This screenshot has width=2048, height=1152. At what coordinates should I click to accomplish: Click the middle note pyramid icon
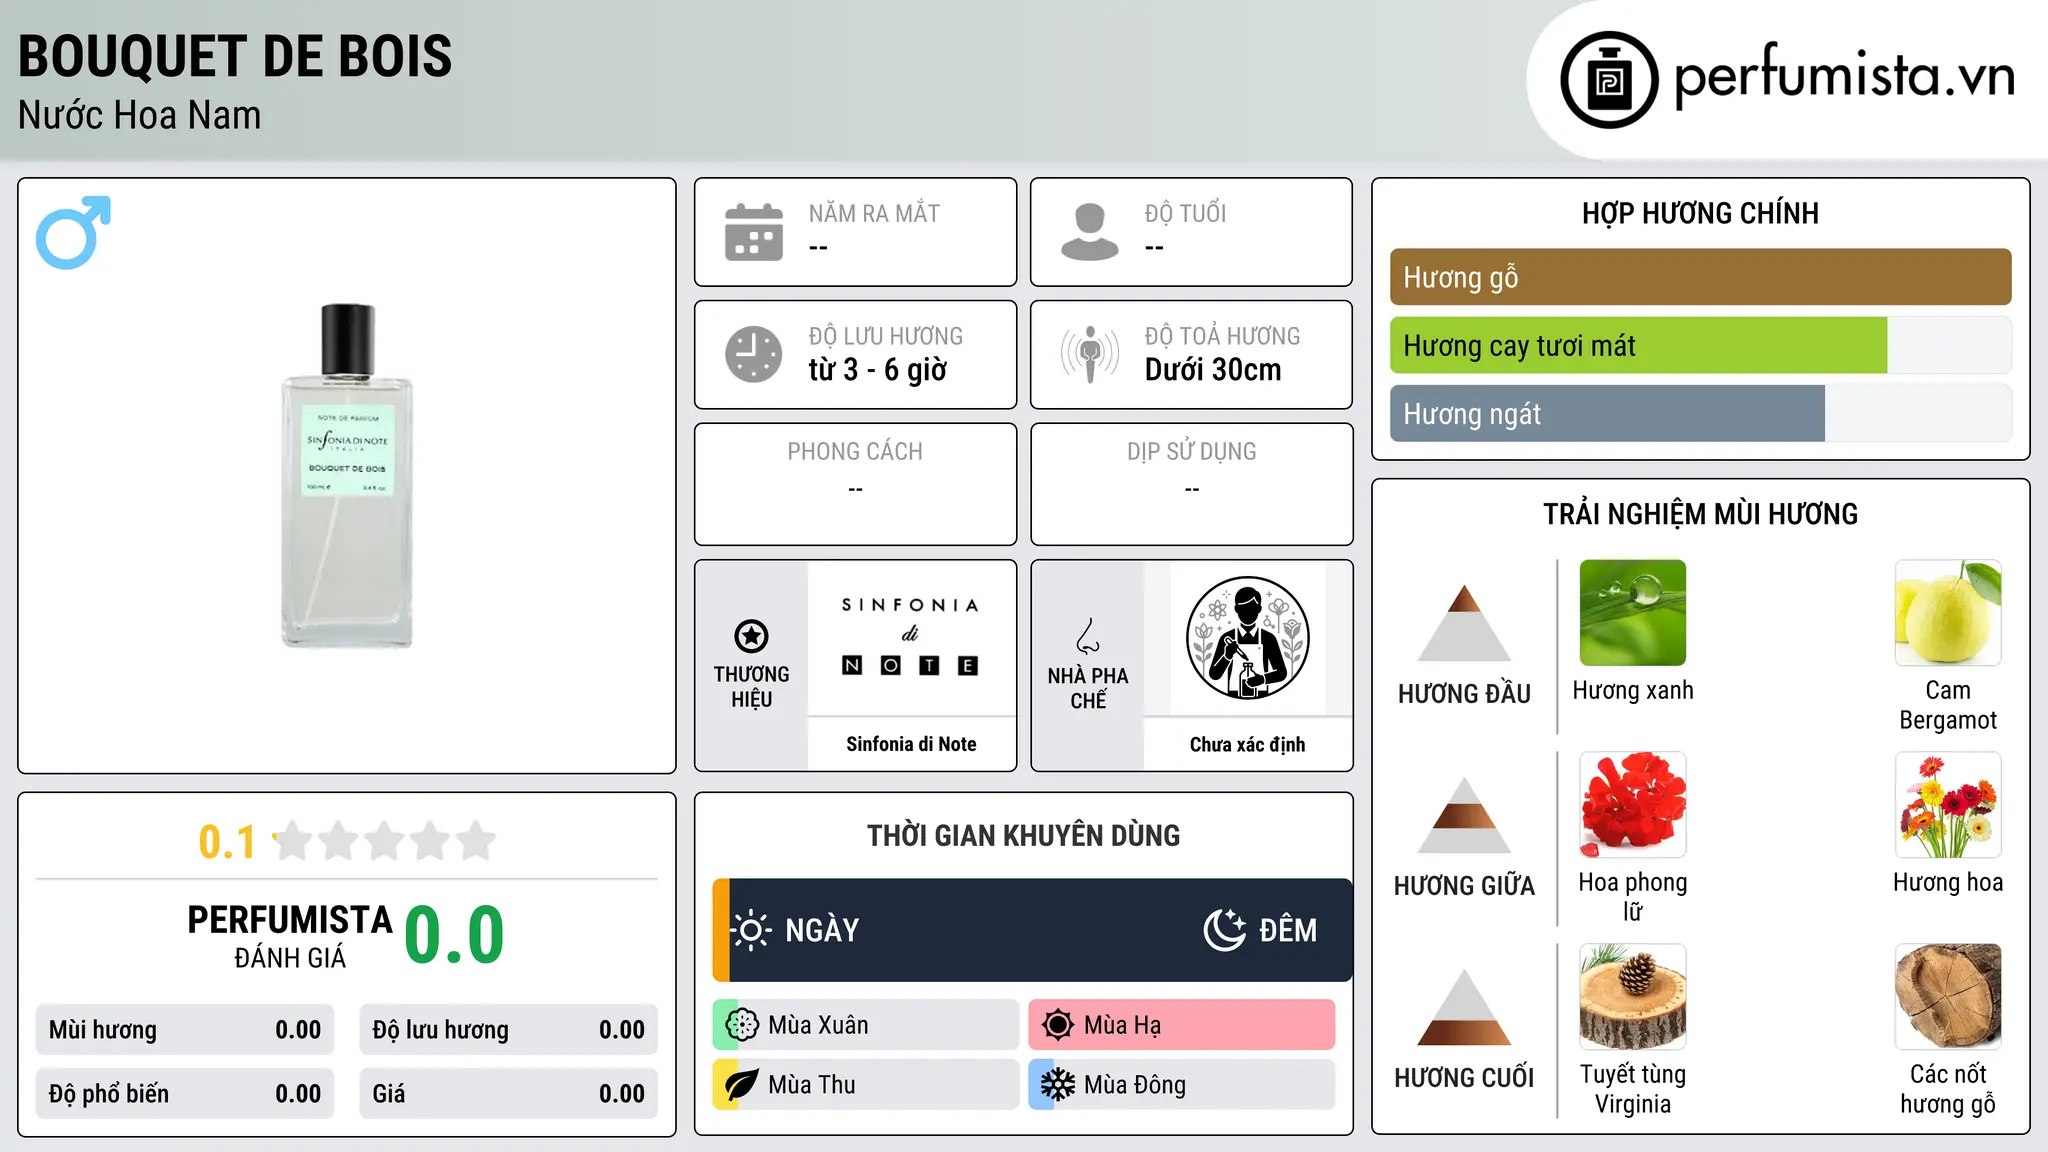coord(1464,815)
